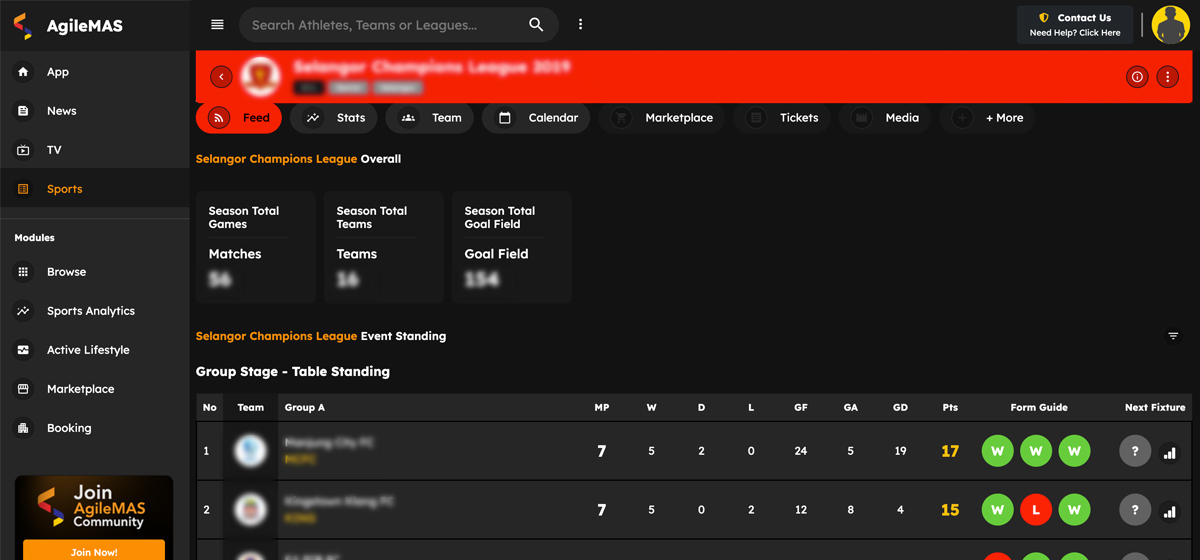Open the Tickets tab
The image size is (1200, 560).
(x=782, y=118)
